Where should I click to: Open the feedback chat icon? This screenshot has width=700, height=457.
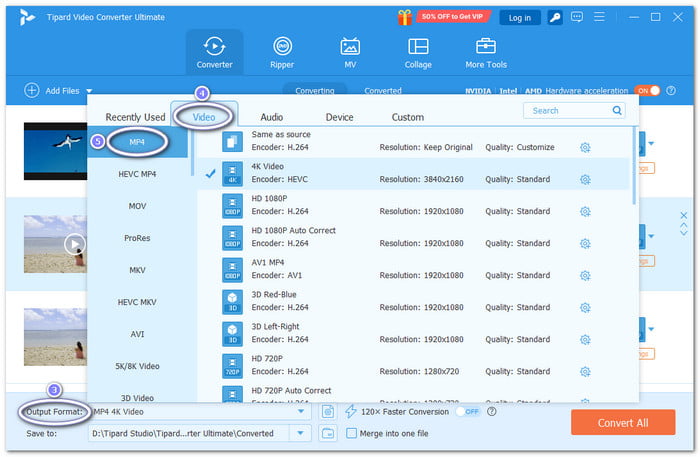coord(577,17)
